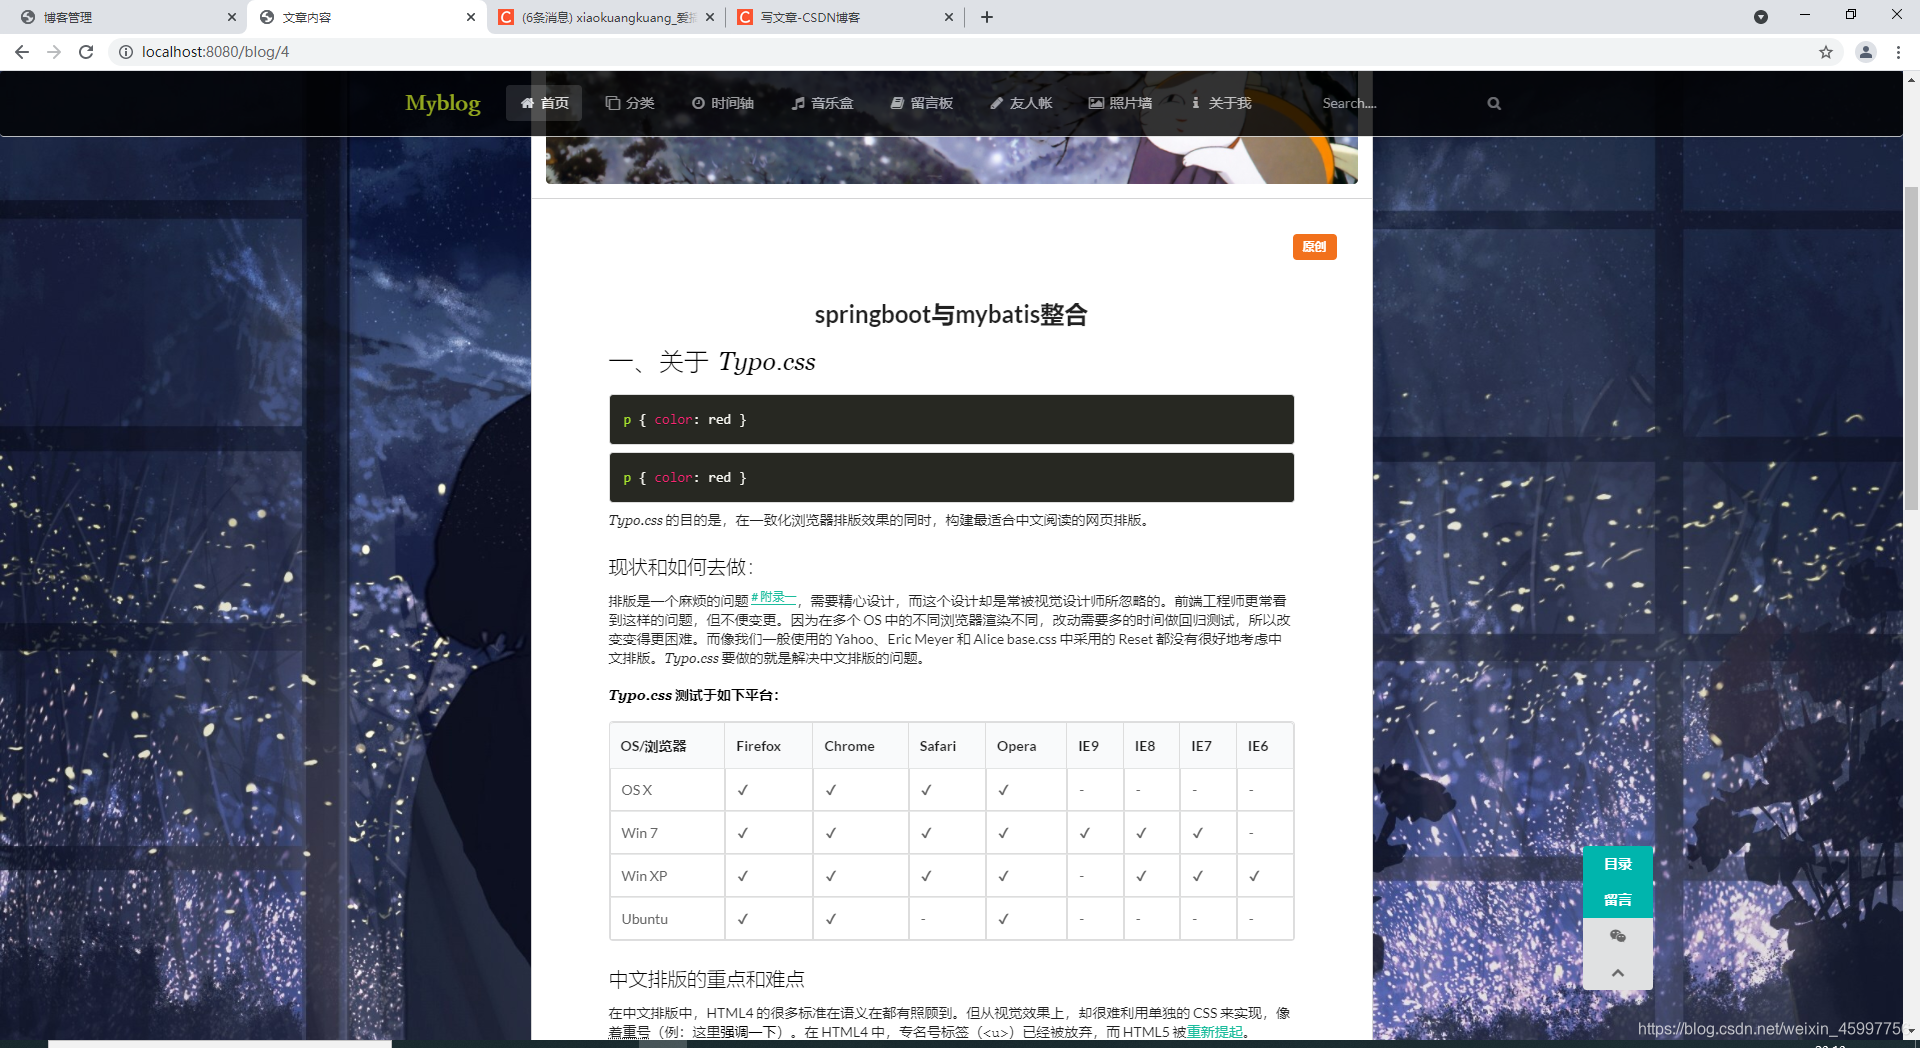Open the tab search dropdown
Viewport: 1920px width, 1048px height.
[1761, 17]
